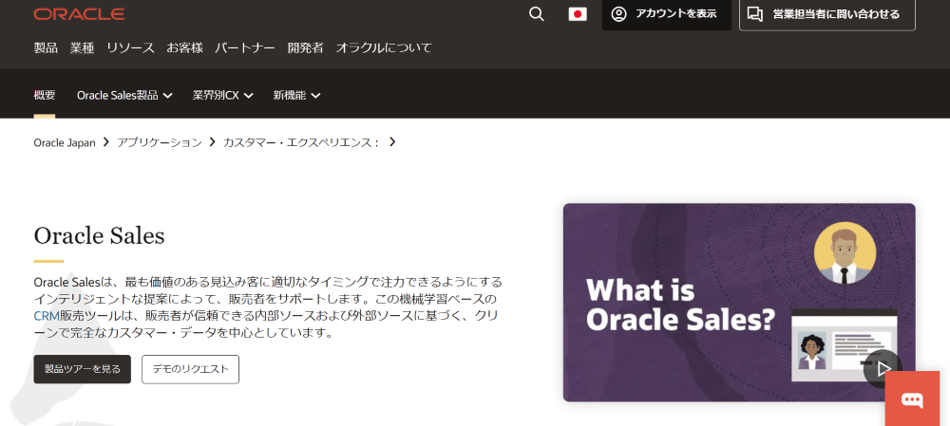Image resolution: width=950 pixels, height=426 pixels.
Task: Expand the Oracle Sales製品 dropdown
Action: coord(125,95)
